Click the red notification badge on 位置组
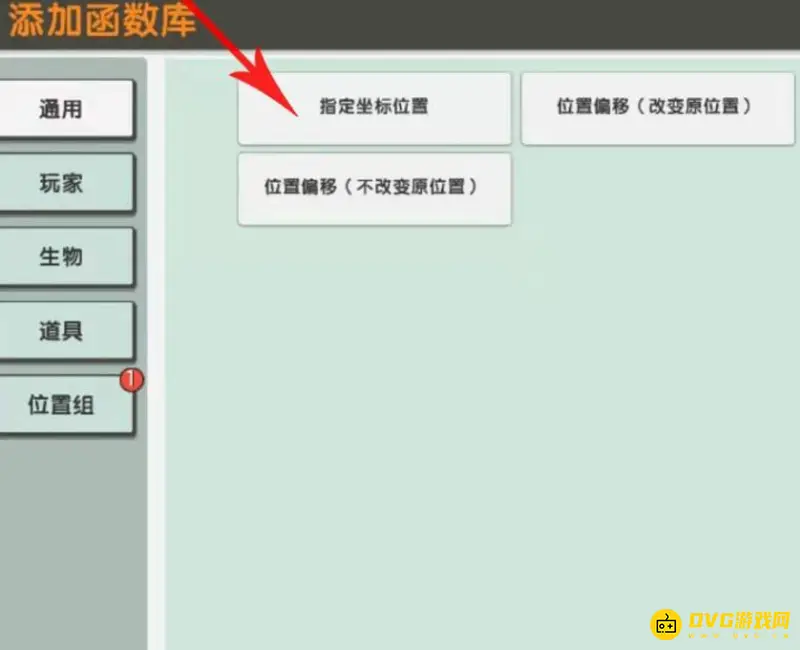 coord(130,381)
